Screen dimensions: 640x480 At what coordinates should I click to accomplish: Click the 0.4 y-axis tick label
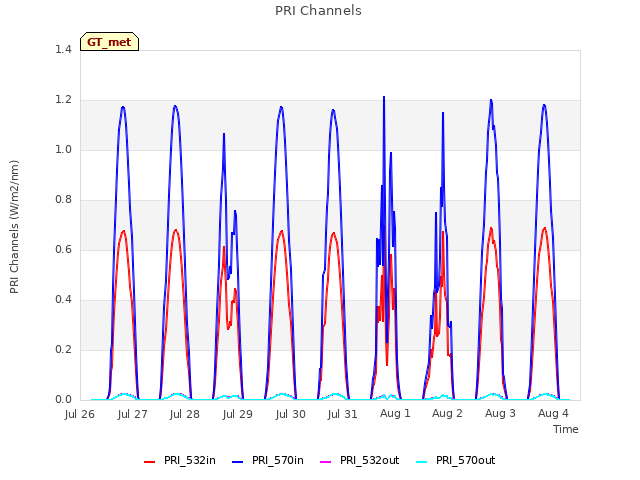point(63,299)
